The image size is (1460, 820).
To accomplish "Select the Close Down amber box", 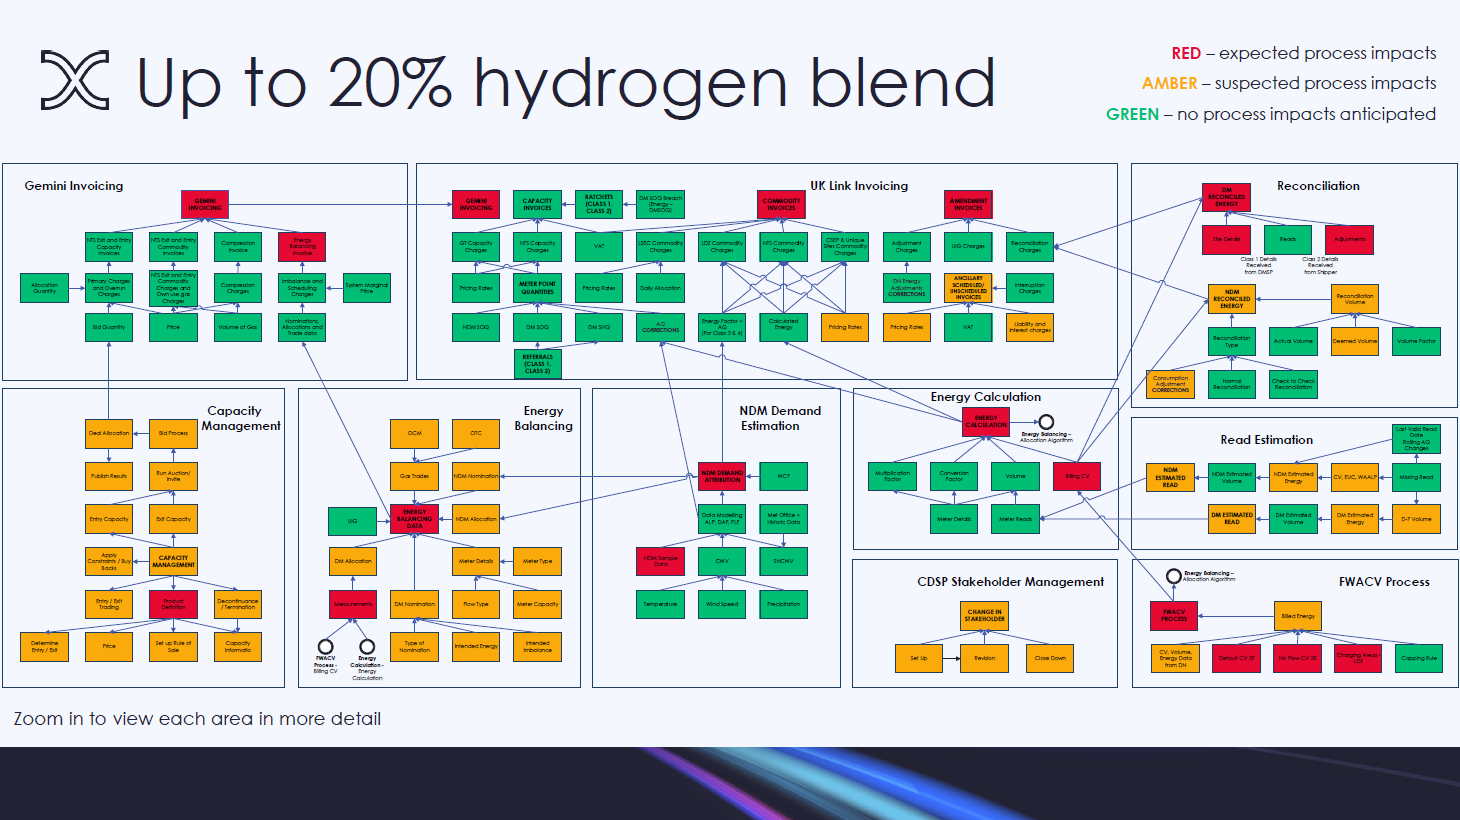I will (x=1050, y=658).
